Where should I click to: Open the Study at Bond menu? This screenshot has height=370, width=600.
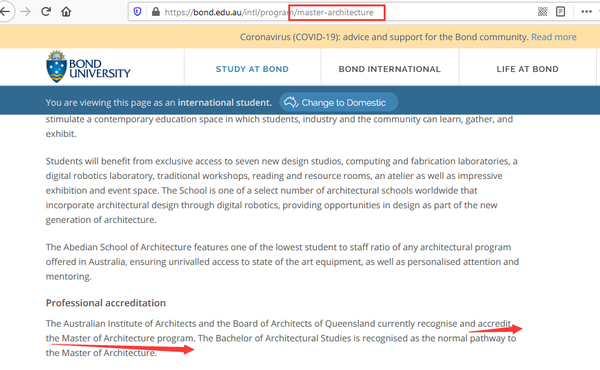click(252, 69)
